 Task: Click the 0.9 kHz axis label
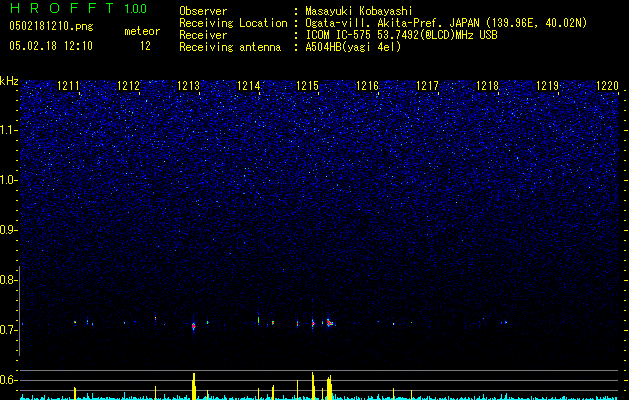(x=8, y=230)
